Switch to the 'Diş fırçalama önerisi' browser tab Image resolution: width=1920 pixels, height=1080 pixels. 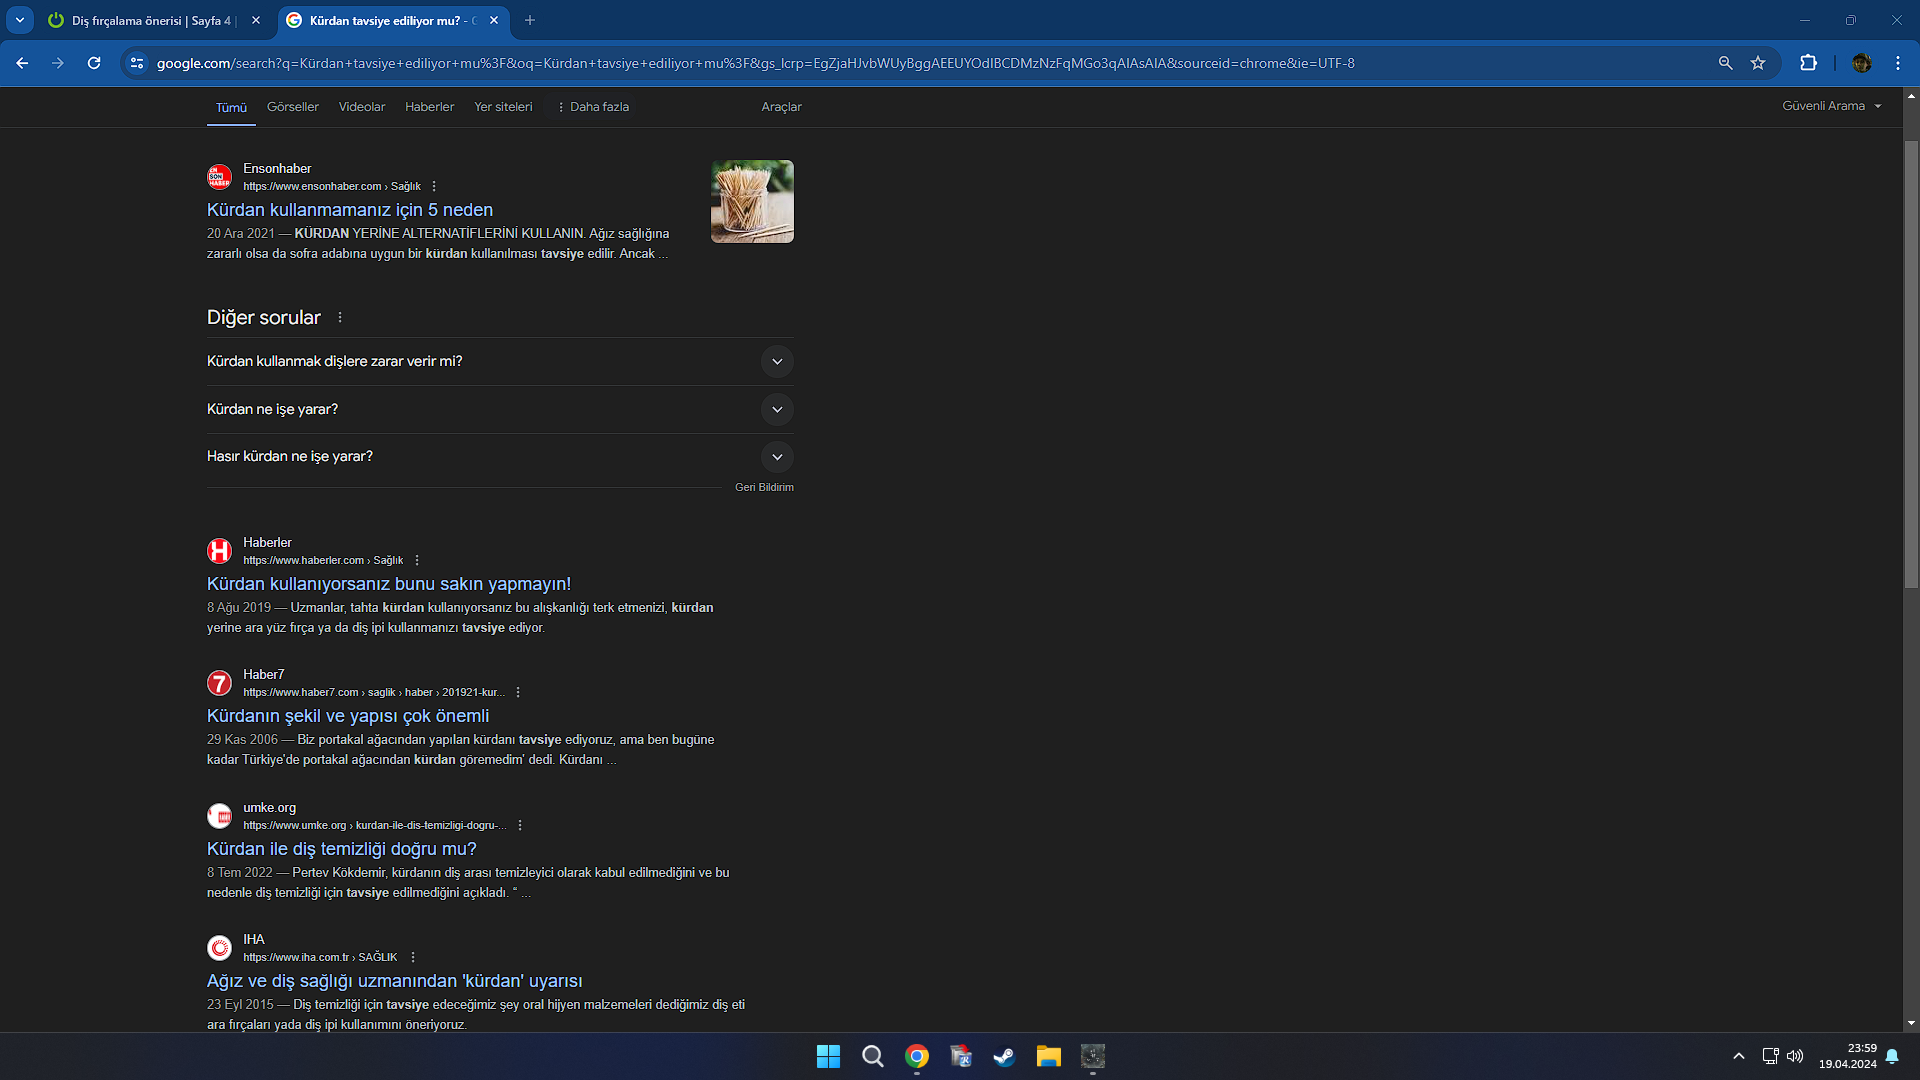pyautogui.click(x=150, y=20)
